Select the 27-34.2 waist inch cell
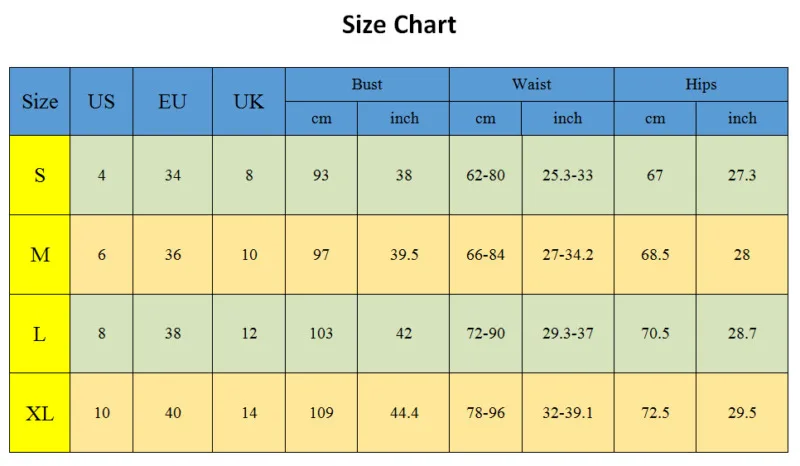800x466 pixels. 567,255
